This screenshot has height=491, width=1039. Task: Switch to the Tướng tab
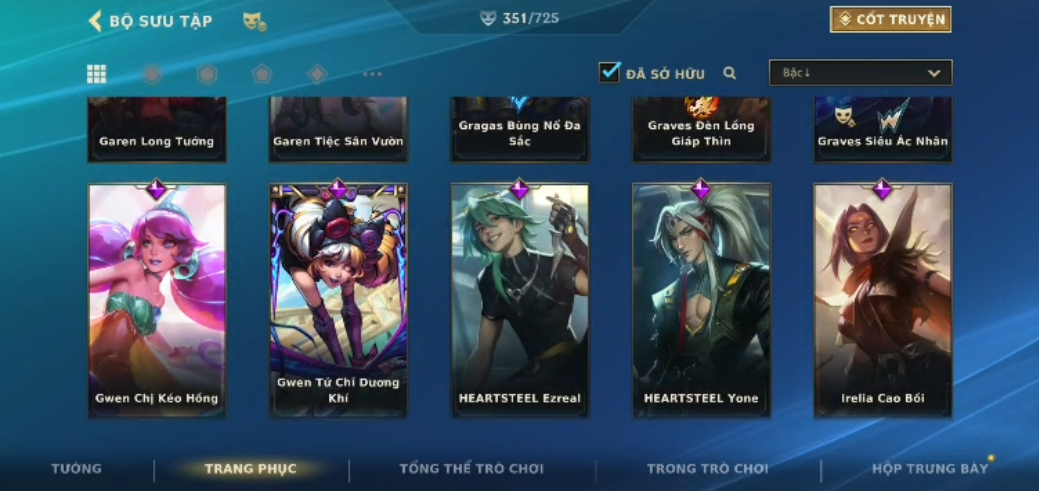click(x=77, y=468)
